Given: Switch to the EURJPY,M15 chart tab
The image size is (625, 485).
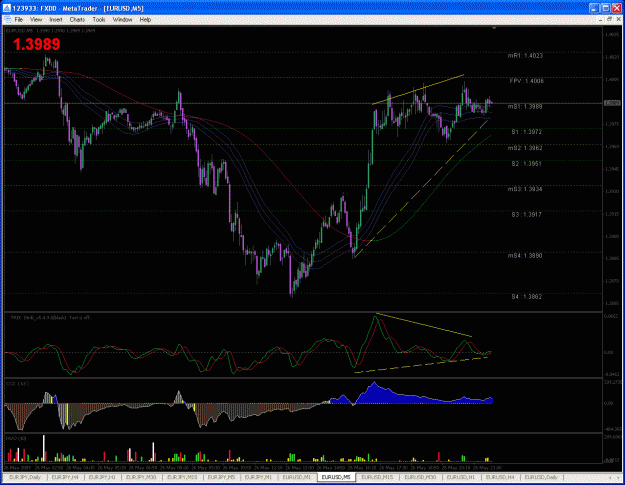Looking at the screenshot, I should 182,477.
